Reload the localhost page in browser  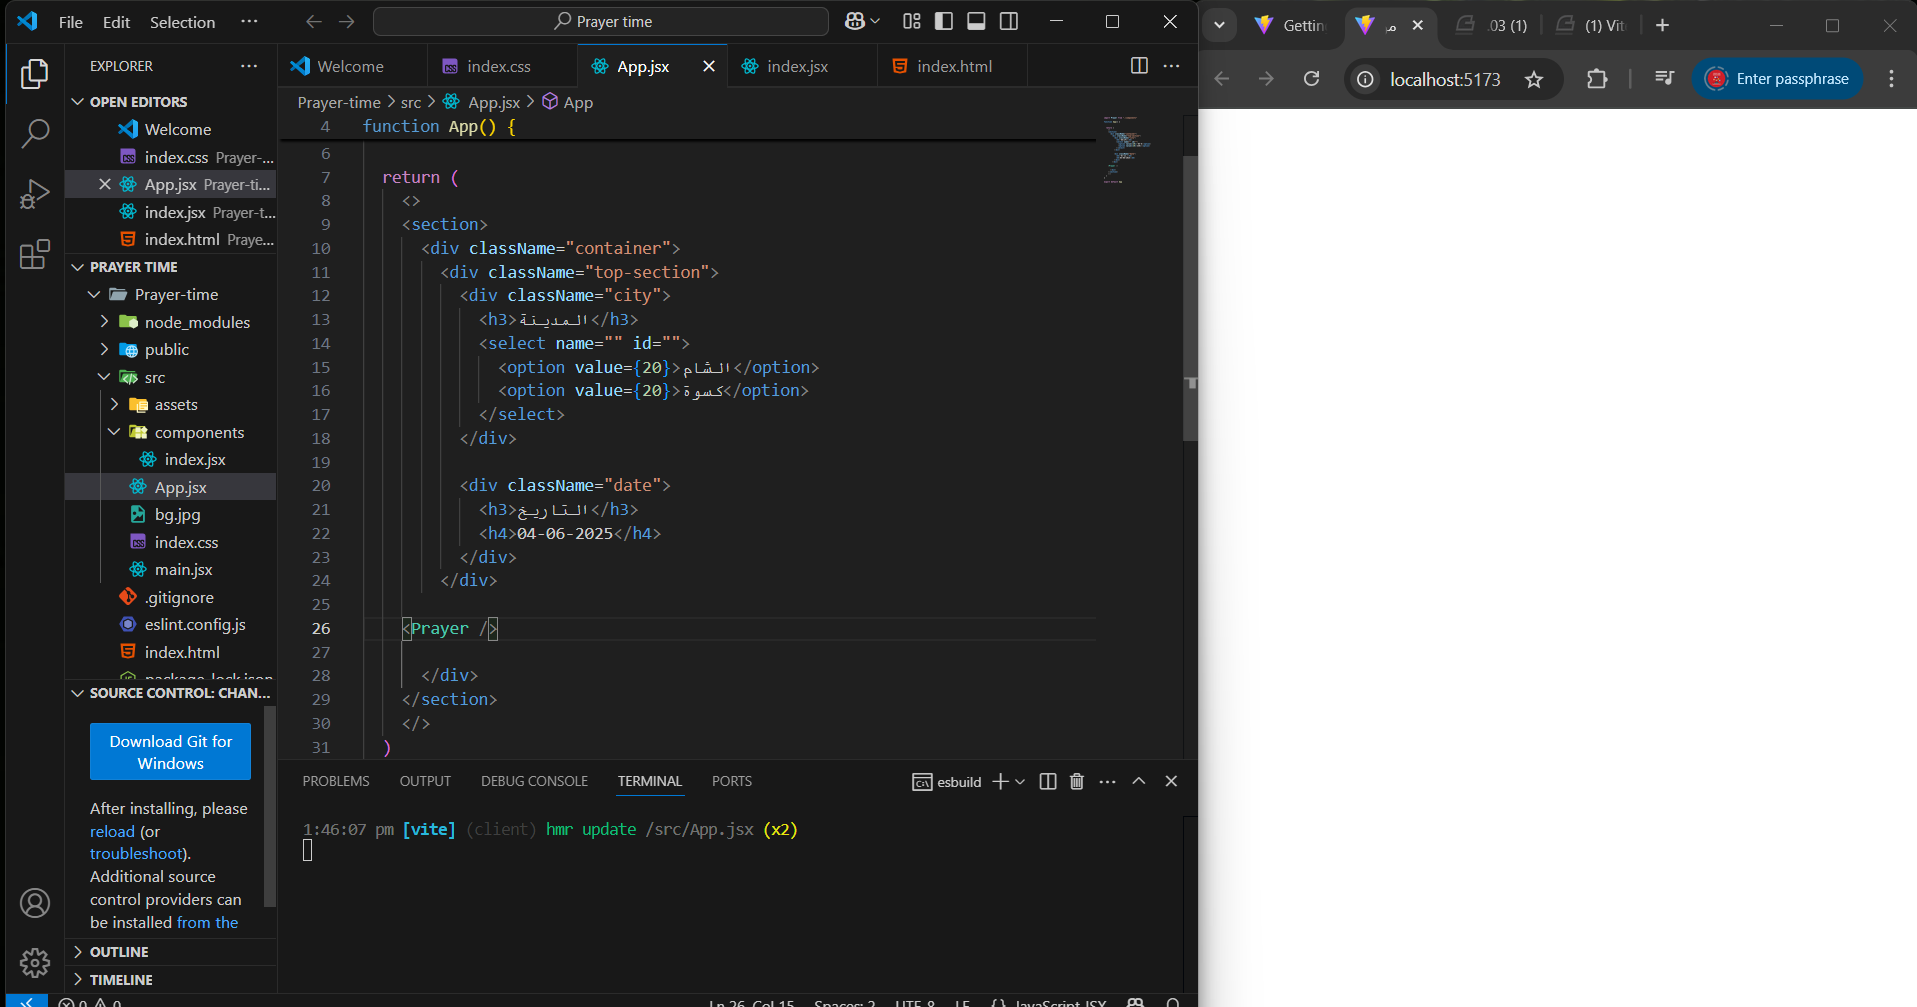(1311, 79)
